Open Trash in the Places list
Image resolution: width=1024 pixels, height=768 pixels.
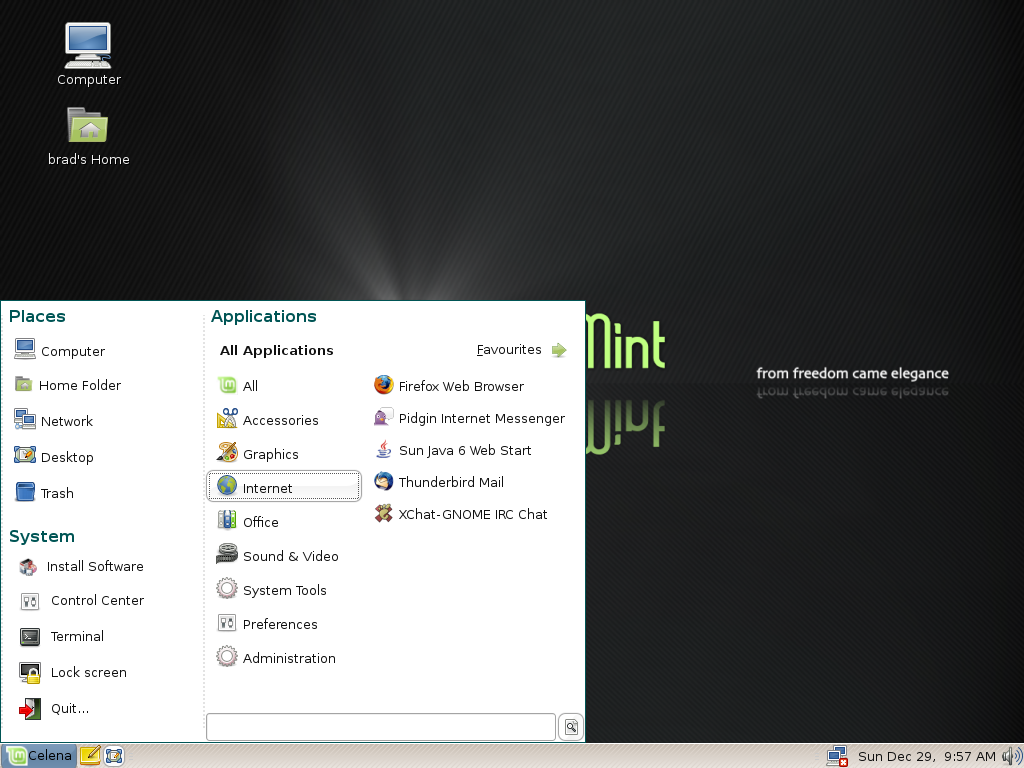tap(44, 492)
